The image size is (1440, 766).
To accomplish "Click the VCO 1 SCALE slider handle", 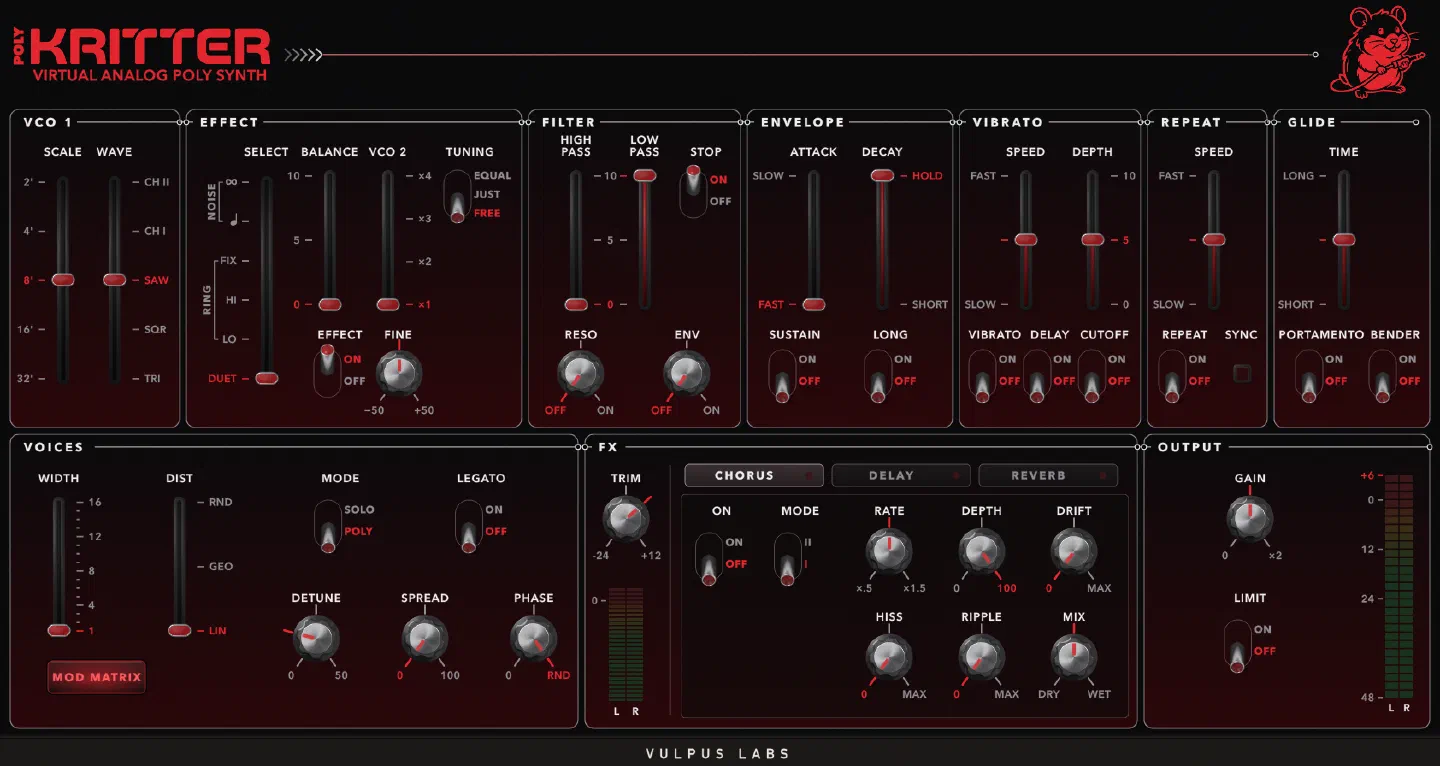I will [63, 280].
